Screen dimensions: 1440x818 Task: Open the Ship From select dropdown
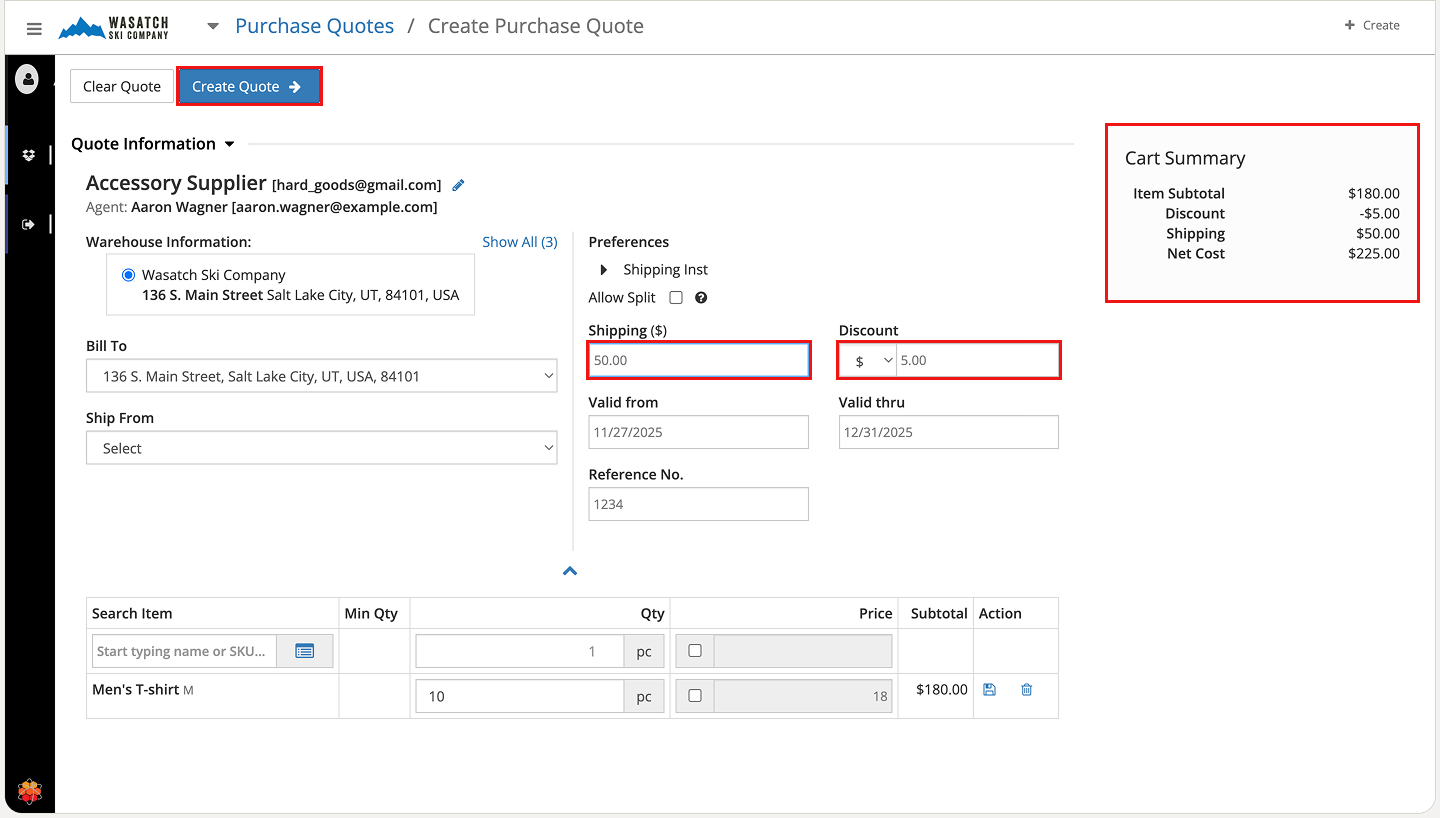tap(322, 449)
